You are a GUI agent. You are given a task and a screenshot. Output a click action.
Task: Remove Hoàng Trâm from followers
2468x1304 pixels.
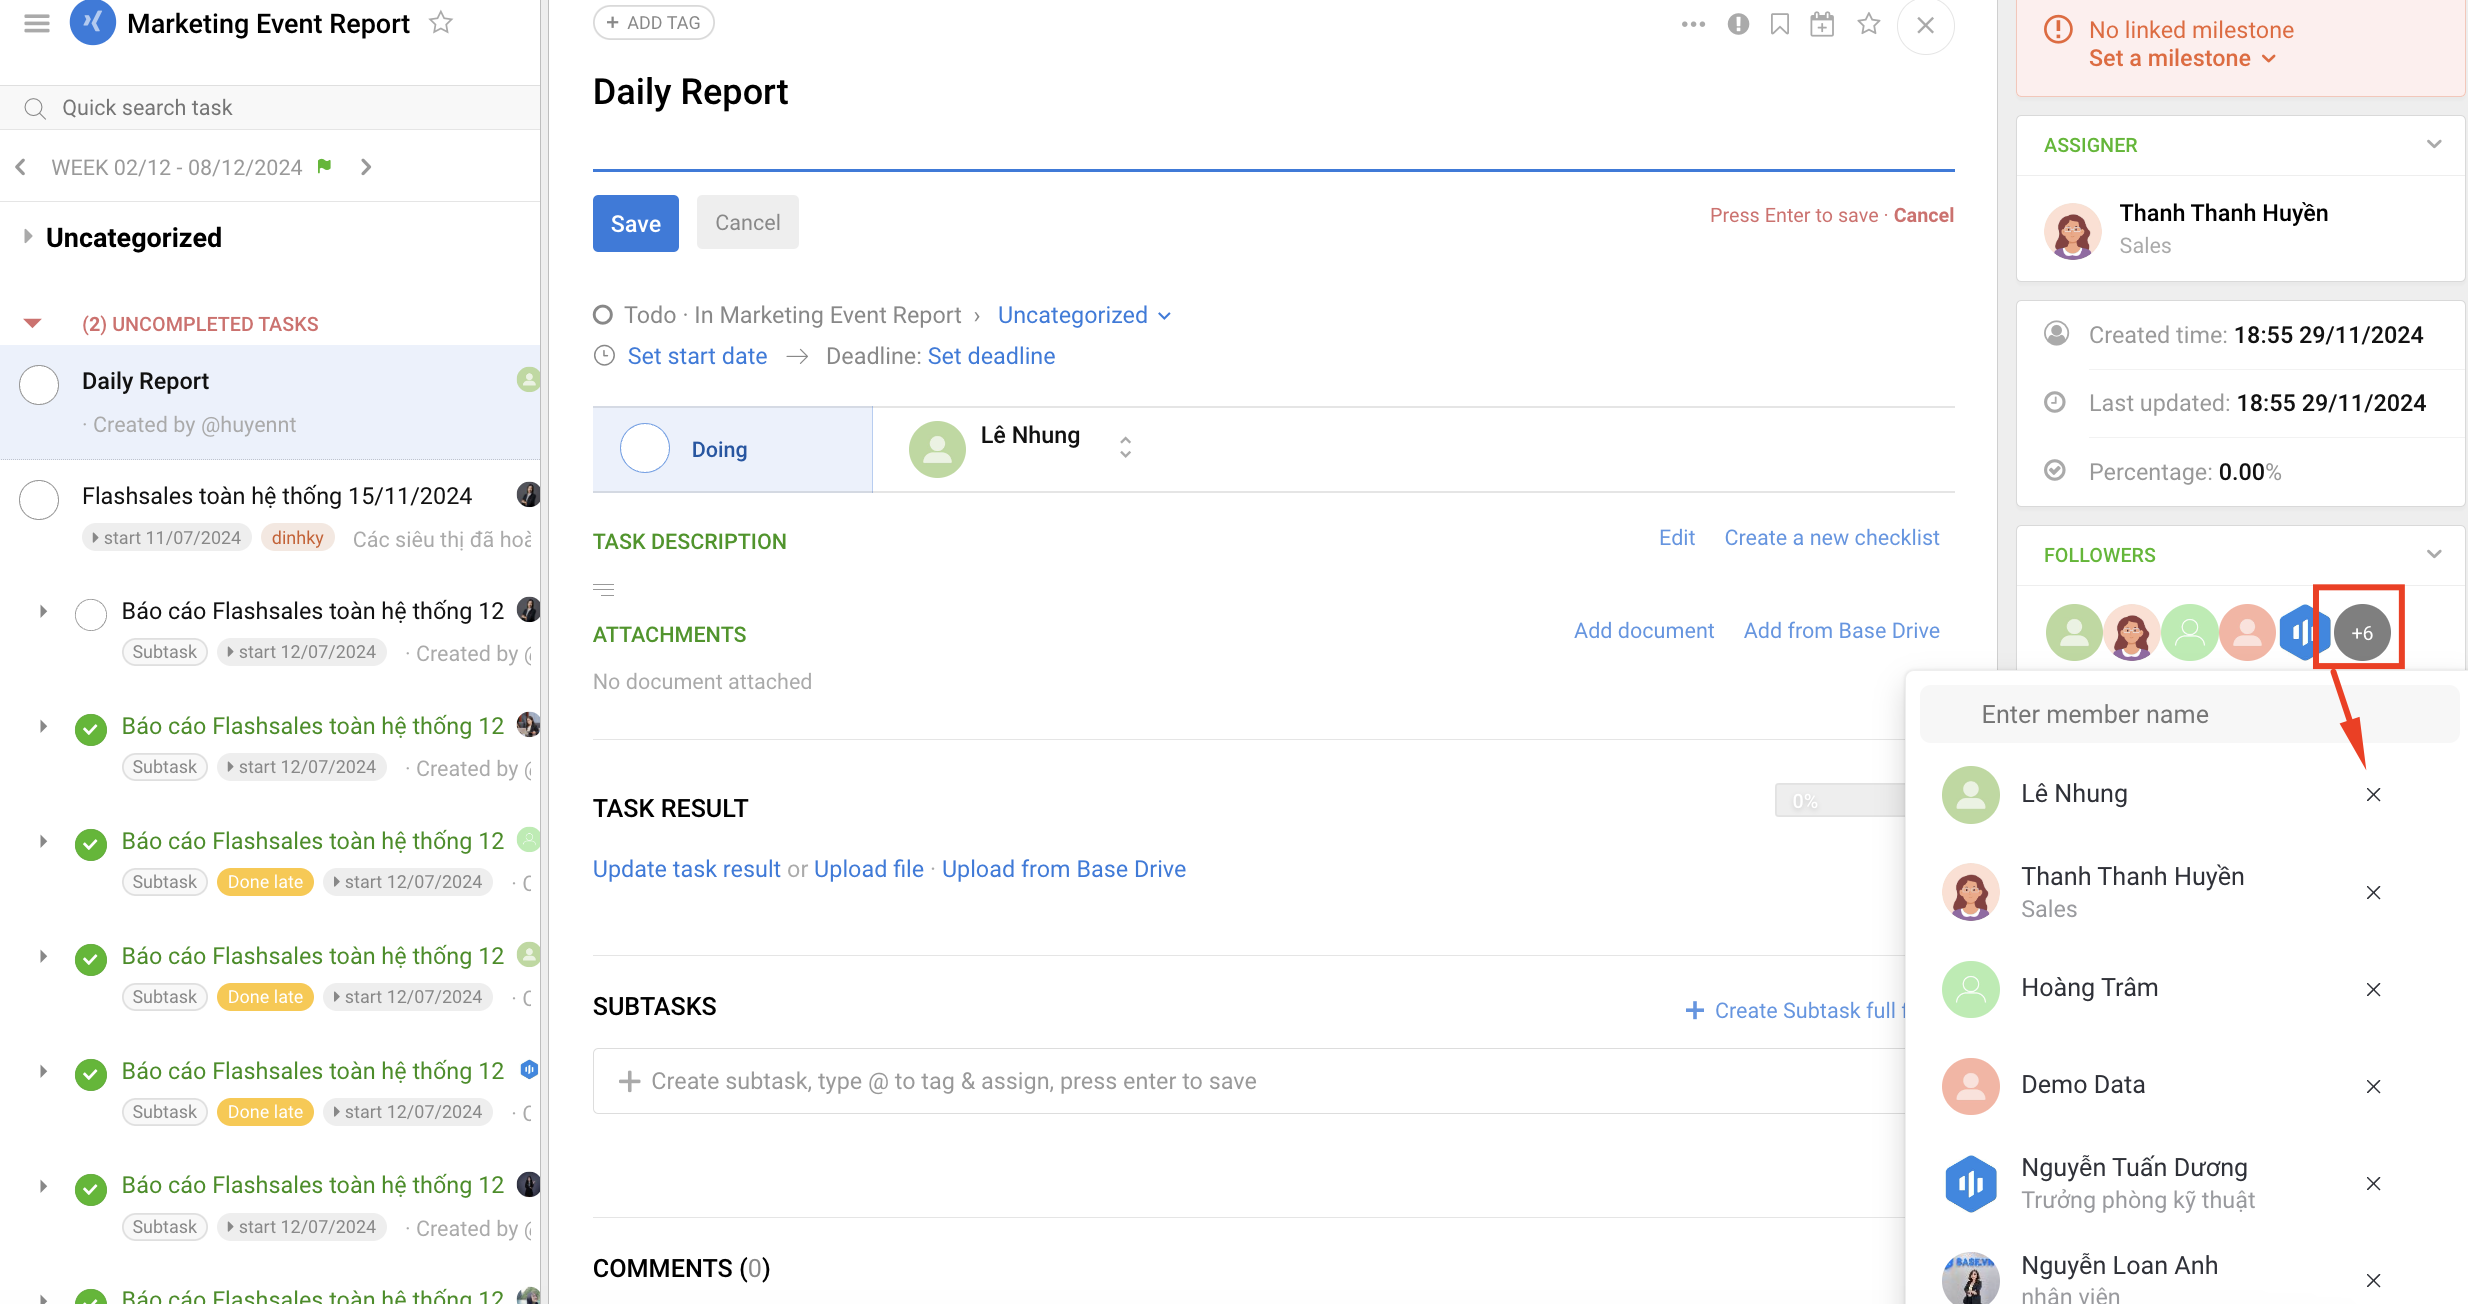[x=2373, y=990]
